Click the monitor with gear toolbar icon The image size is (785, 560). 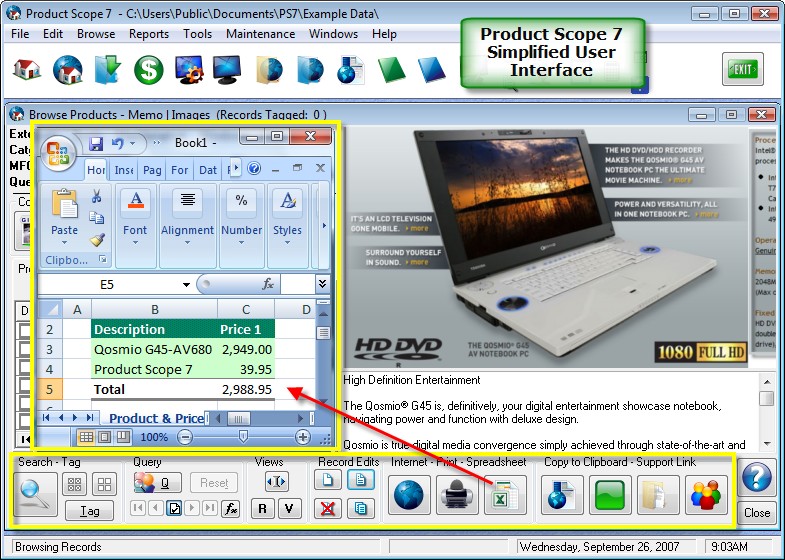click(189, 69)
